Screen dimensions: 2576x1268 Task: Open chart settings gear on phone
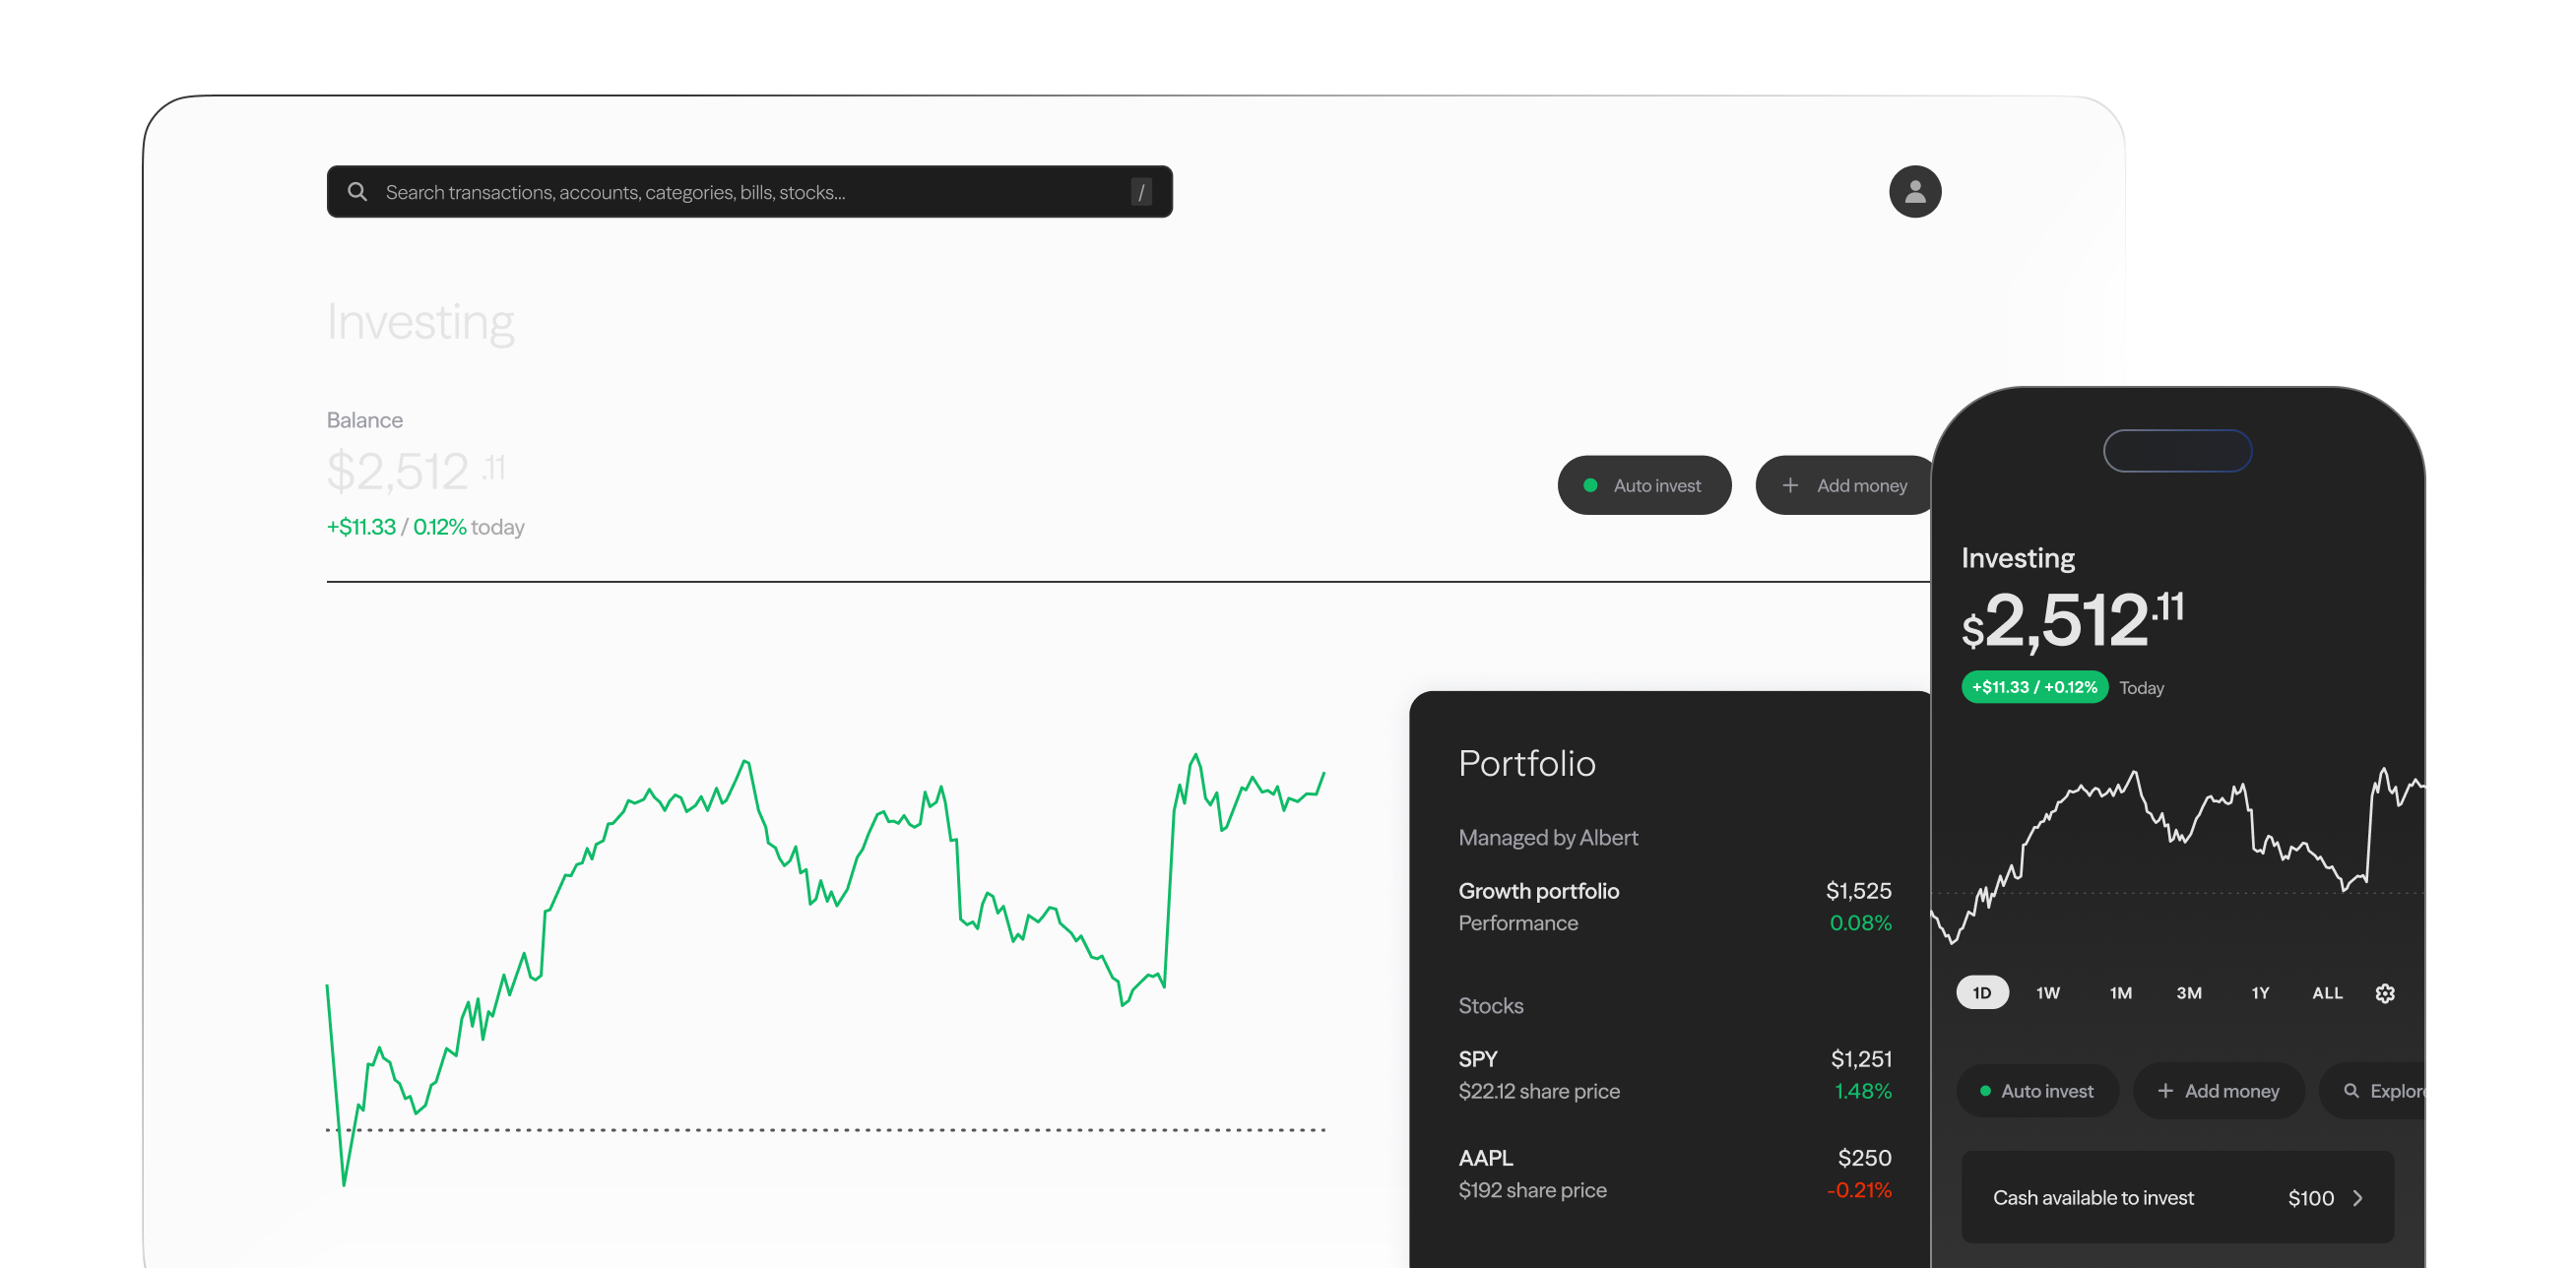[x=2384, y=992]
